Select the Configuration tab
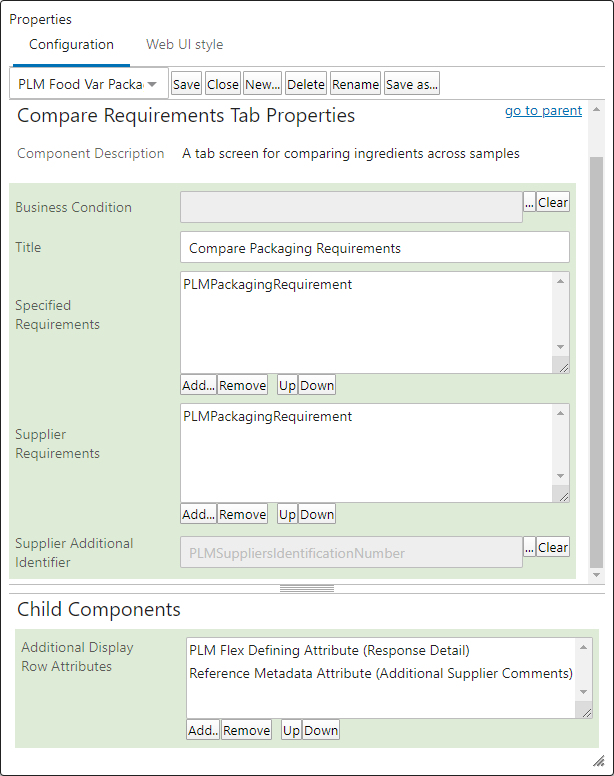 71,45
